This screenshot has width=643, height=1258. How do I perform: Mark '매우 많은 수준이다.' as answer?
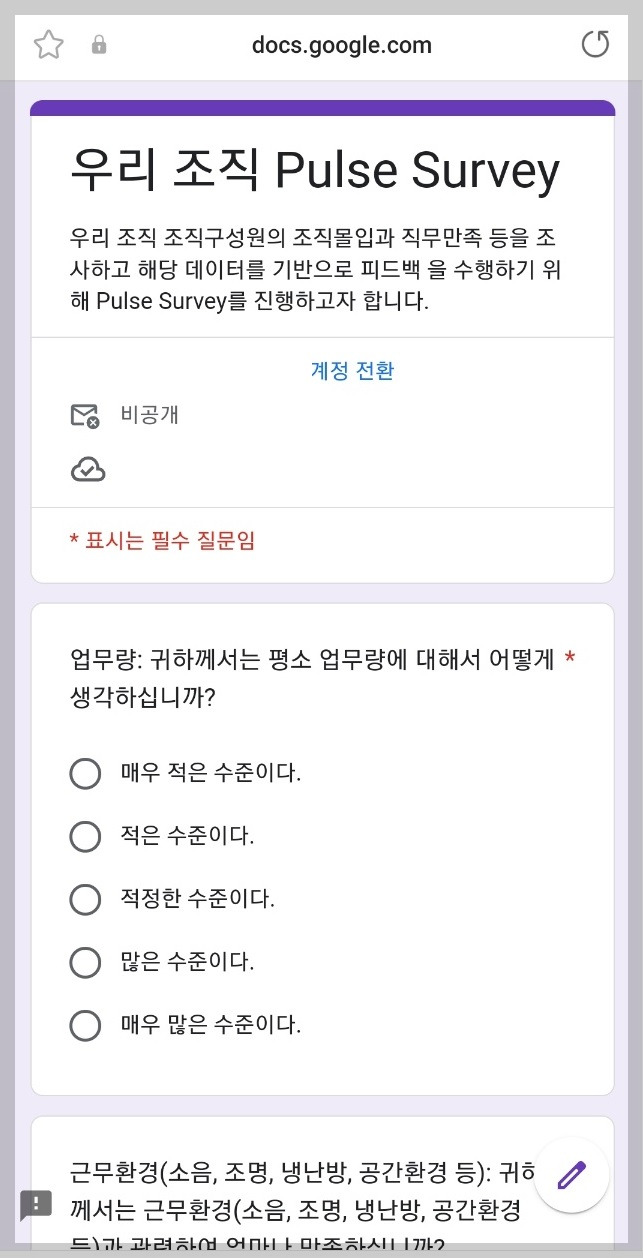[85, 1025]
